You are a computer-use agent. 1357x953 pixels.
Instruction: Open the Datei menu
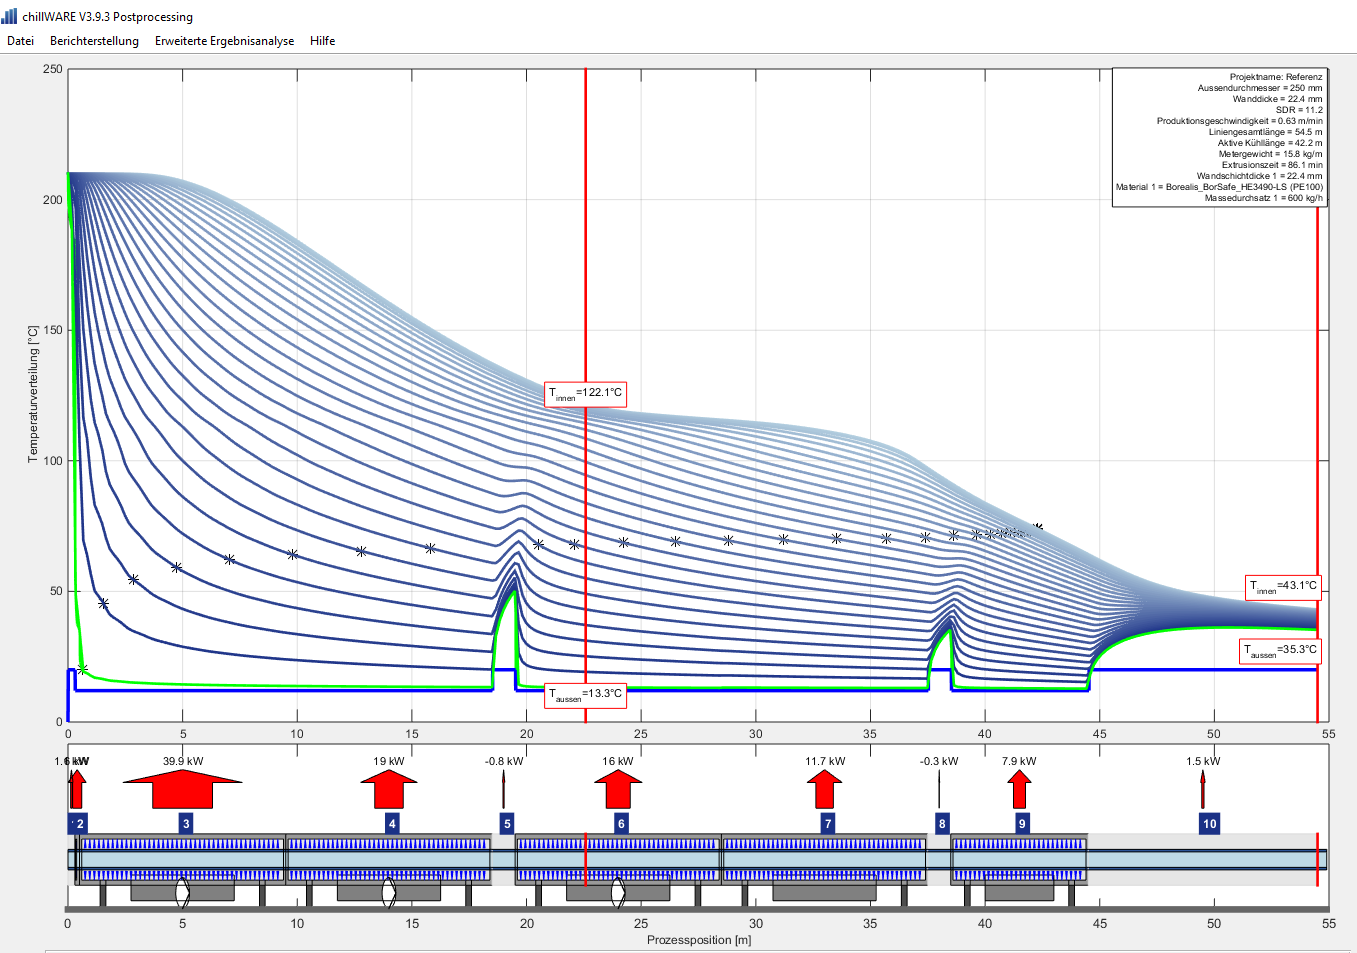(x=20, y=41)
